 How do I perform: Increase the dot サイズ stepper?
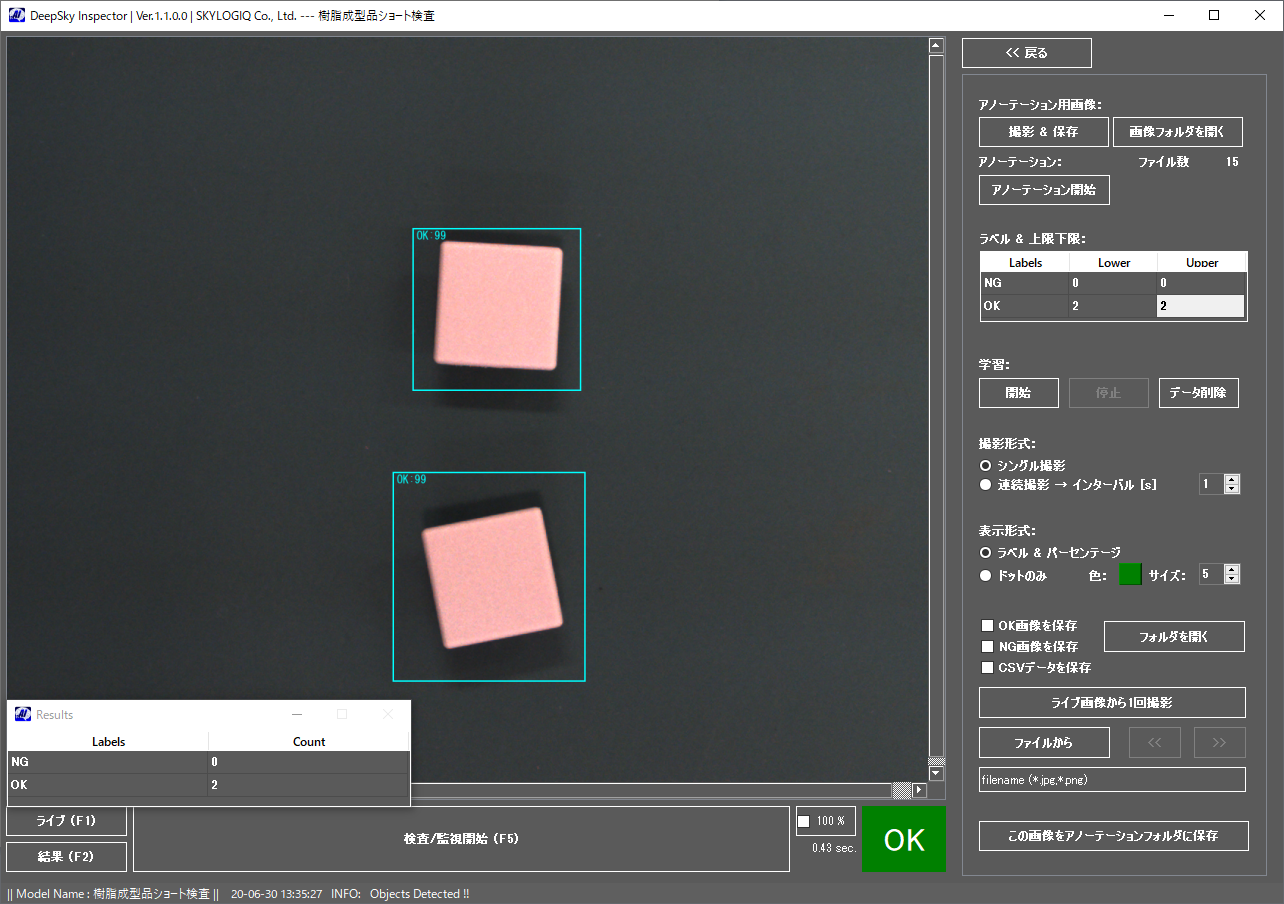click(x=1232, y=570)
